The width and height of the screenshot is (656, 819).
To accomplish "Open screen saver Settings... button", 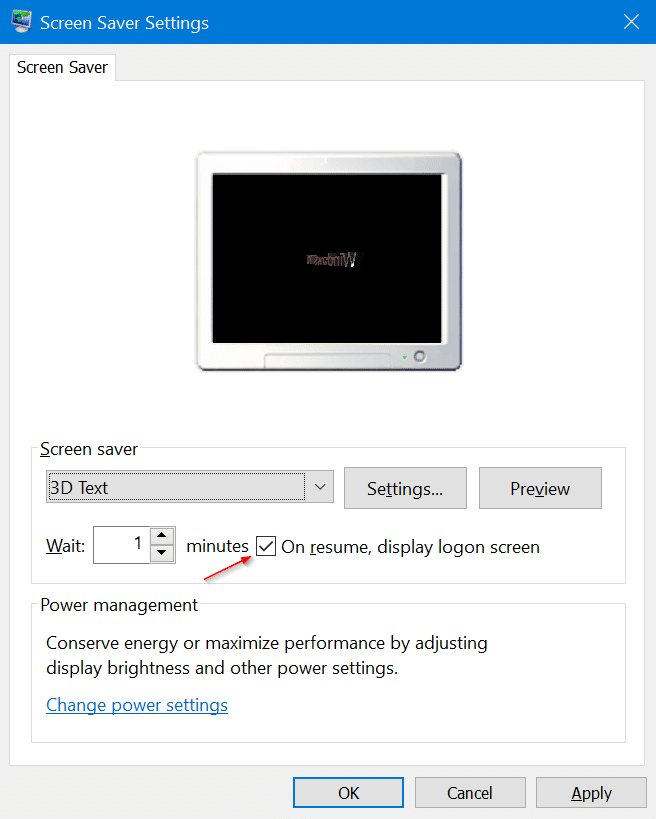I will click(405, 488).
